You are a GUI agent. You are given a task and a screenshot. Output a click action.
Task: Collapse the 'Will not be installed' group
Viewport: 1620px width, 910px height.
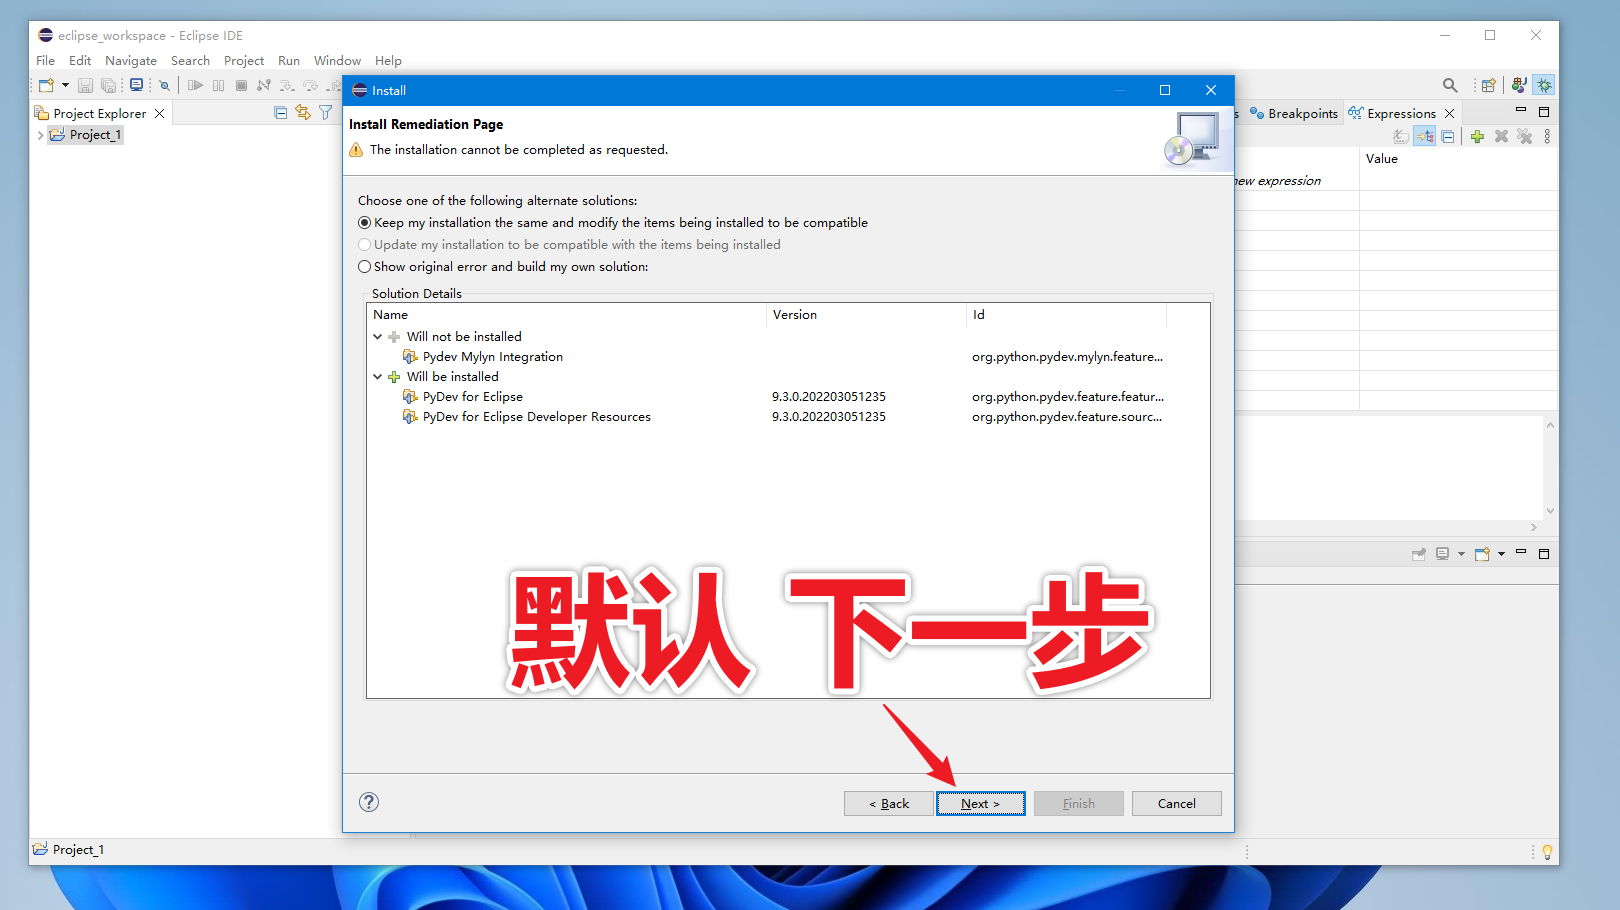378,337
